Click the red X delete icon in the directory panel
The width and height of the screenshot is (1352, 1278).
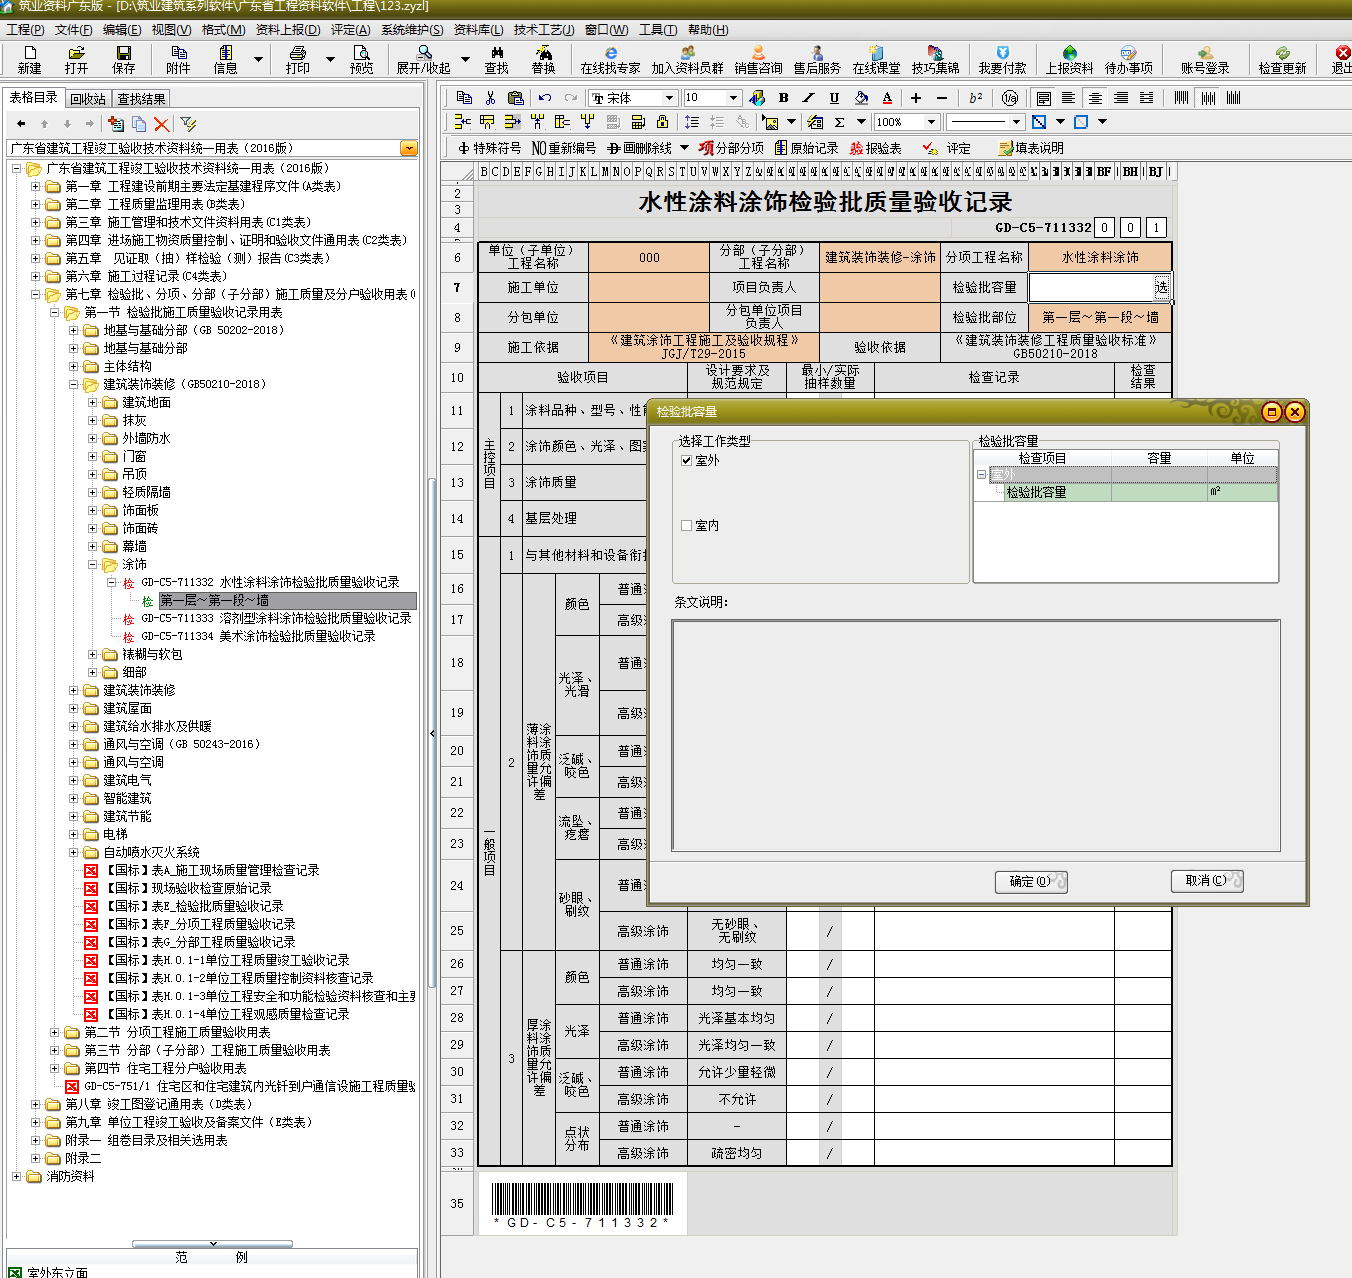point(162,124)
